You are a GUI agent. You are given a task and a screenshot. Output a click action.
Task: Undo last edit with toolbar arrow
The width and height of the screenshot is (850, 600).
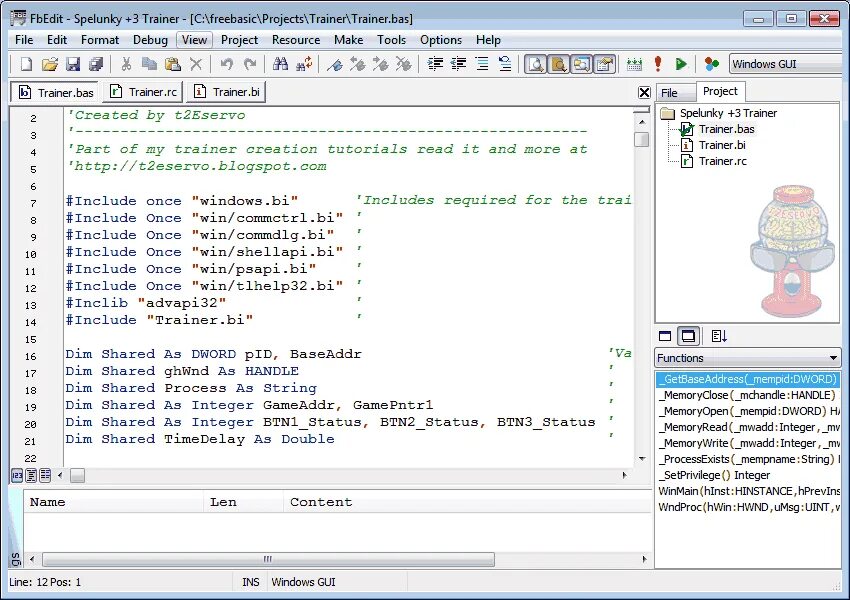click(227, 64)
